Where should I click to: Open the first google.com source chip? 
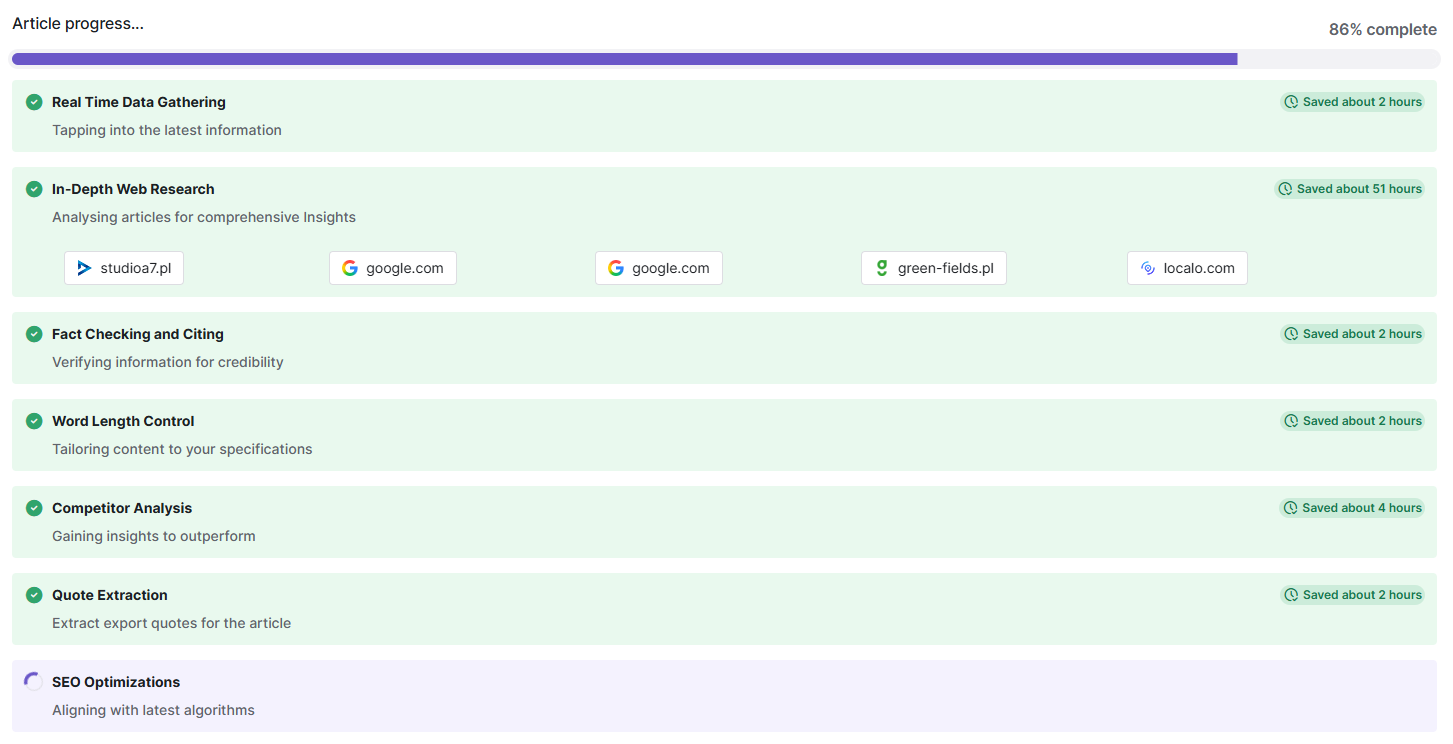pyautogui.click(x=393, y=268)
